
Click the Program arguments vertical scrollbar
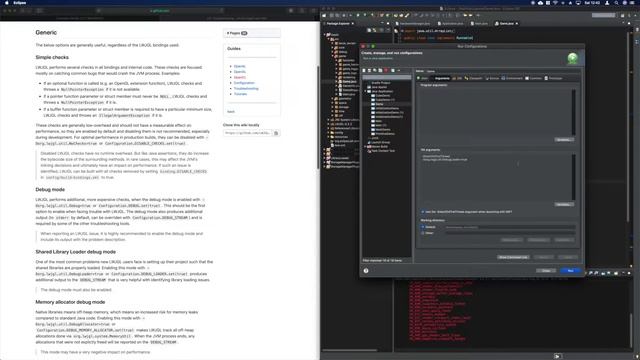[573, 112]
